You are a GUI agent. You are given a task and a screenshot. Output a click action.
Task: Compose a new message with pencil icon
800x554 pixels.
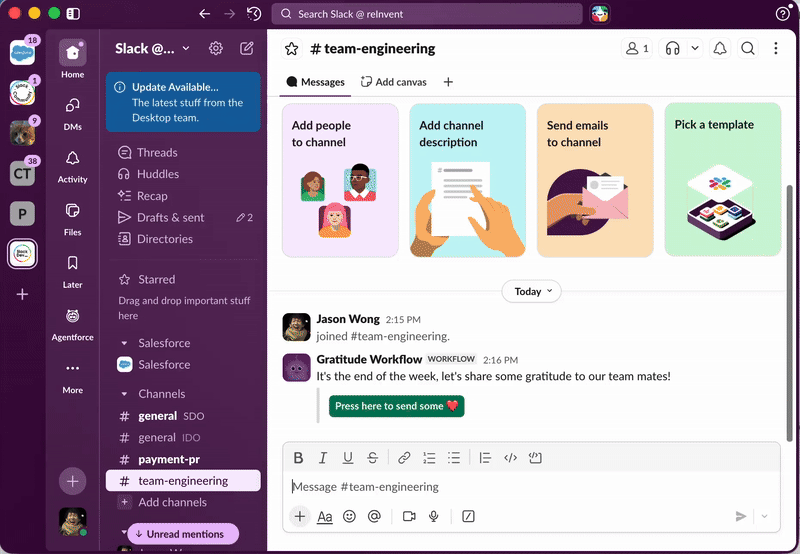pos(246,49)
